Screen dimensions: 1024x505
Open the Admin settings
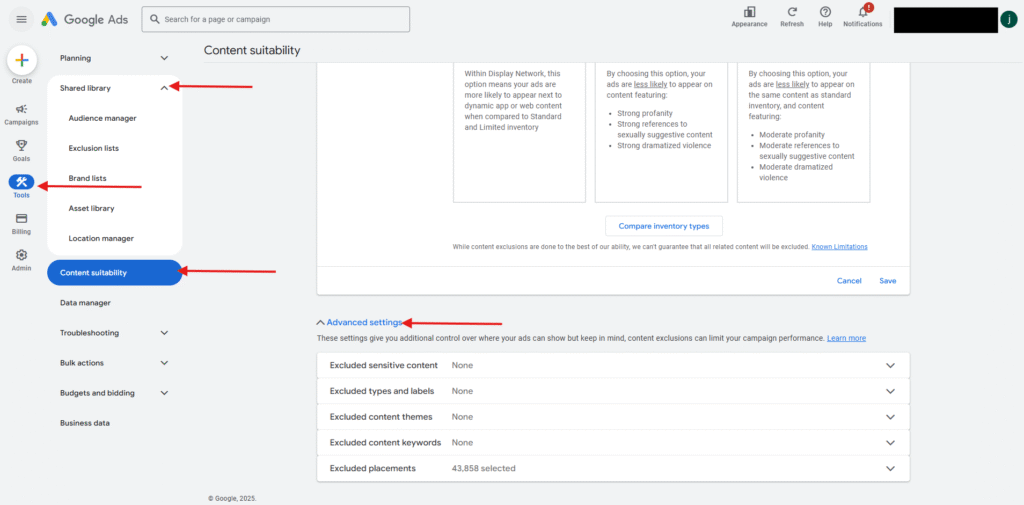tap(22, 260)
